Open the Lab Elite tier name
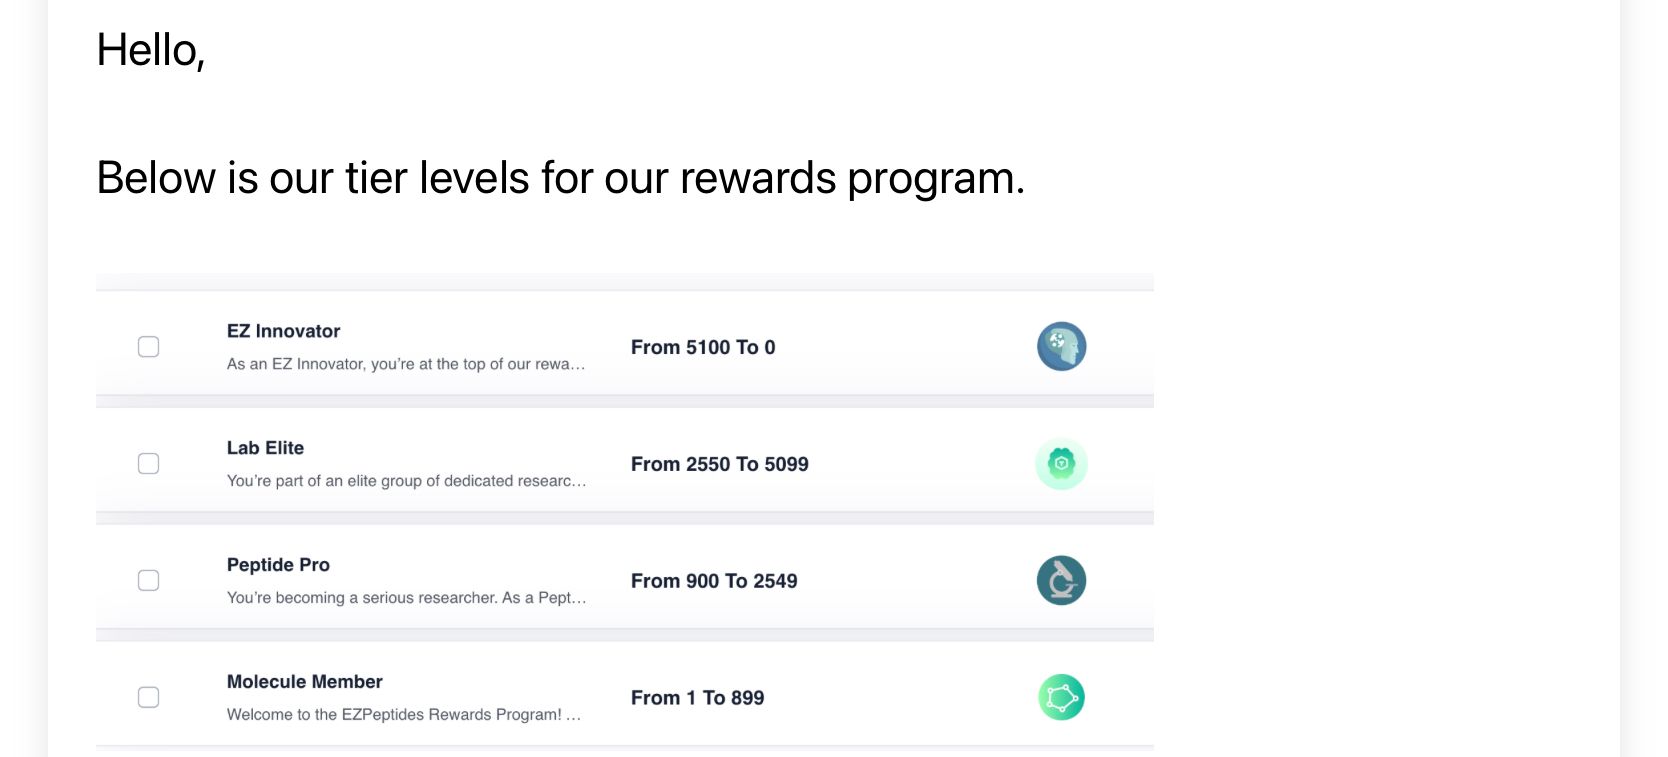1668x757 pixels. click(x=265, y=448)
